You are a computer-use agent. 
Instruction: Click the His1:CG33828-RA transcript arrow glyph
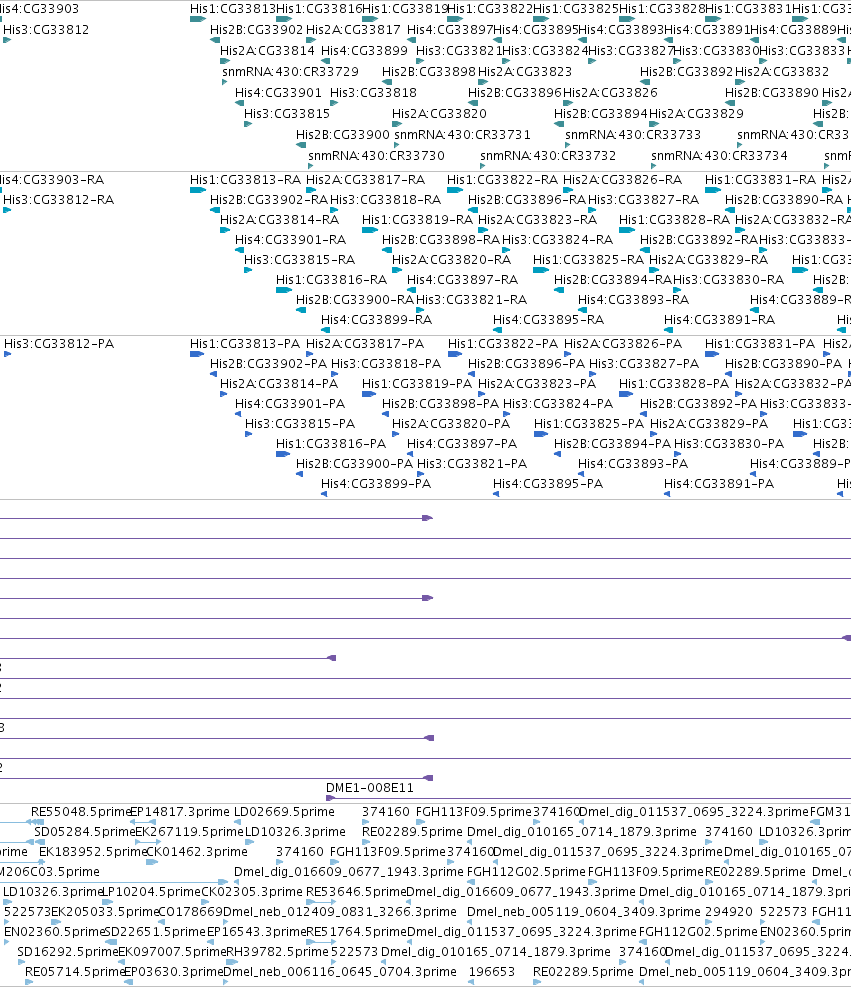pyautogui.click(x=627, y=230)
